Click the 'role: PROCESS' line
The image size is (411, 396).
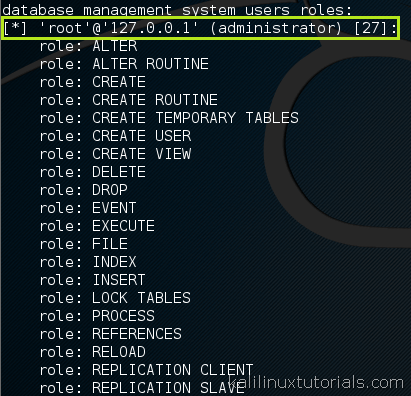(97, 316)
